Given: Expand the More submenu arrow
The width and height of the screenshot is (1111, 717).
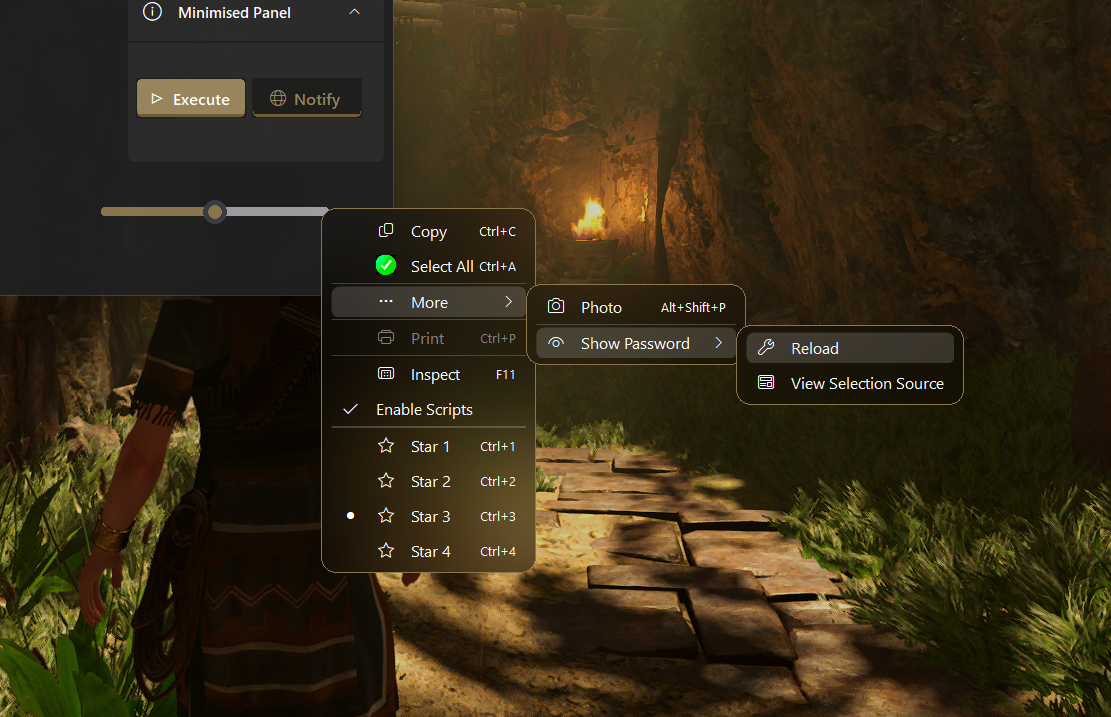Looking at the screenshot, I should pyautogui.click(x=510, y=301).
